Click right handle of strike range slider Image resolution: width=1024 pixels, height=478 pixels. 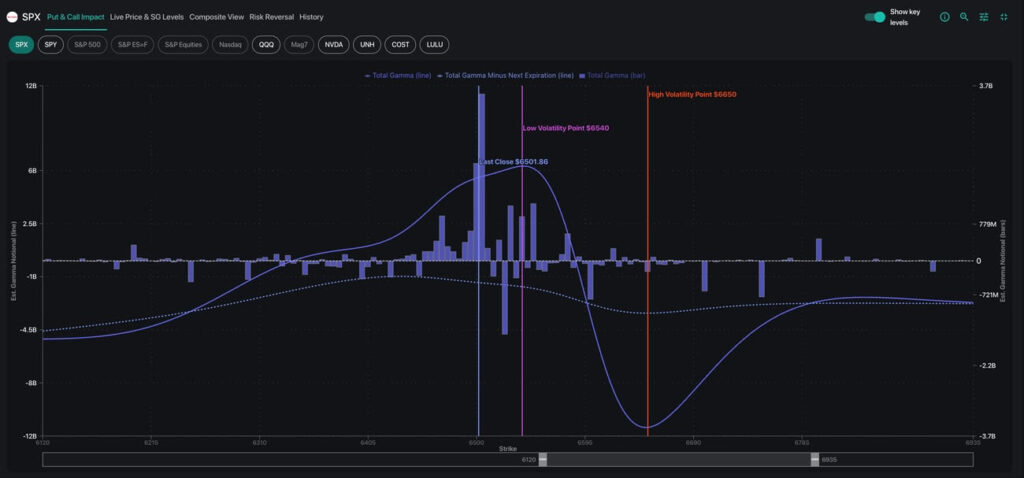[816, 459]
